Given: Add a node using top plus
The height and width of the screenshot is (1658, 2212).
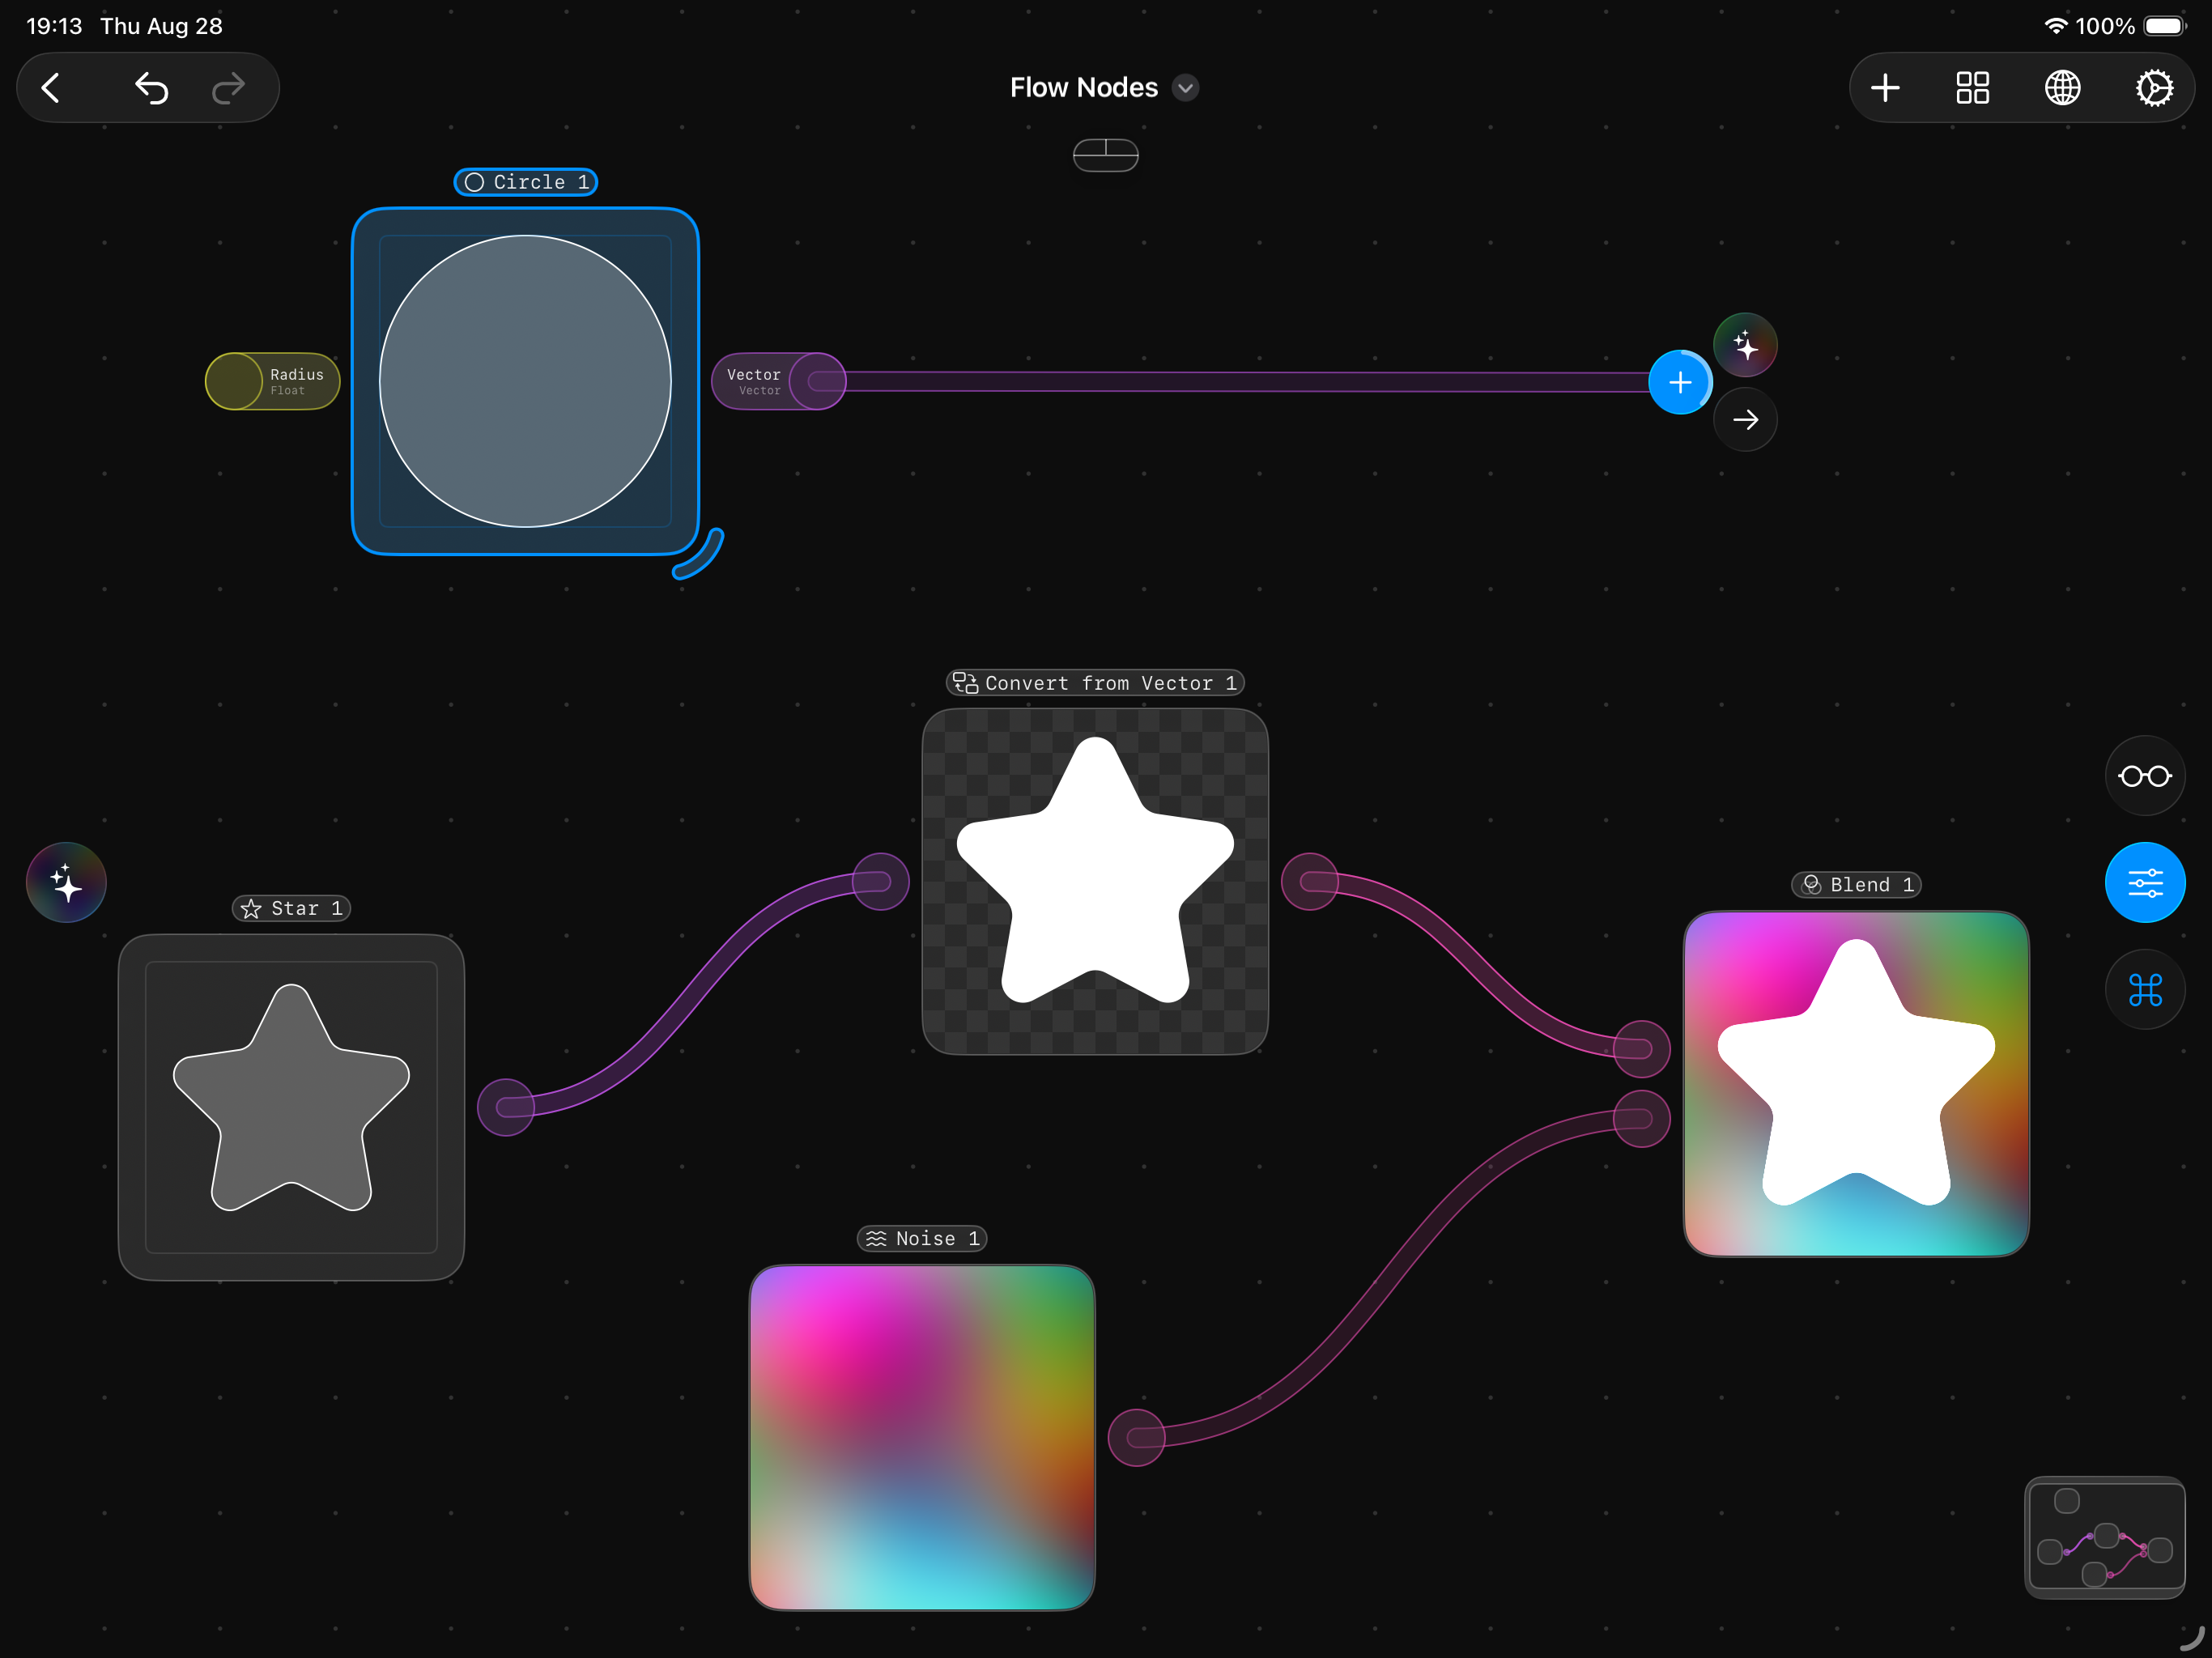Looking at the screenshot, I should click(1885, 88).
